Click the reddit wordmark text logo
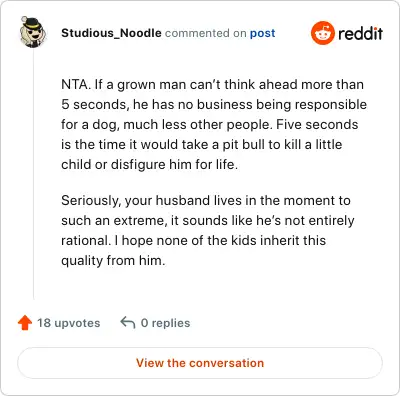 point(360,33)
